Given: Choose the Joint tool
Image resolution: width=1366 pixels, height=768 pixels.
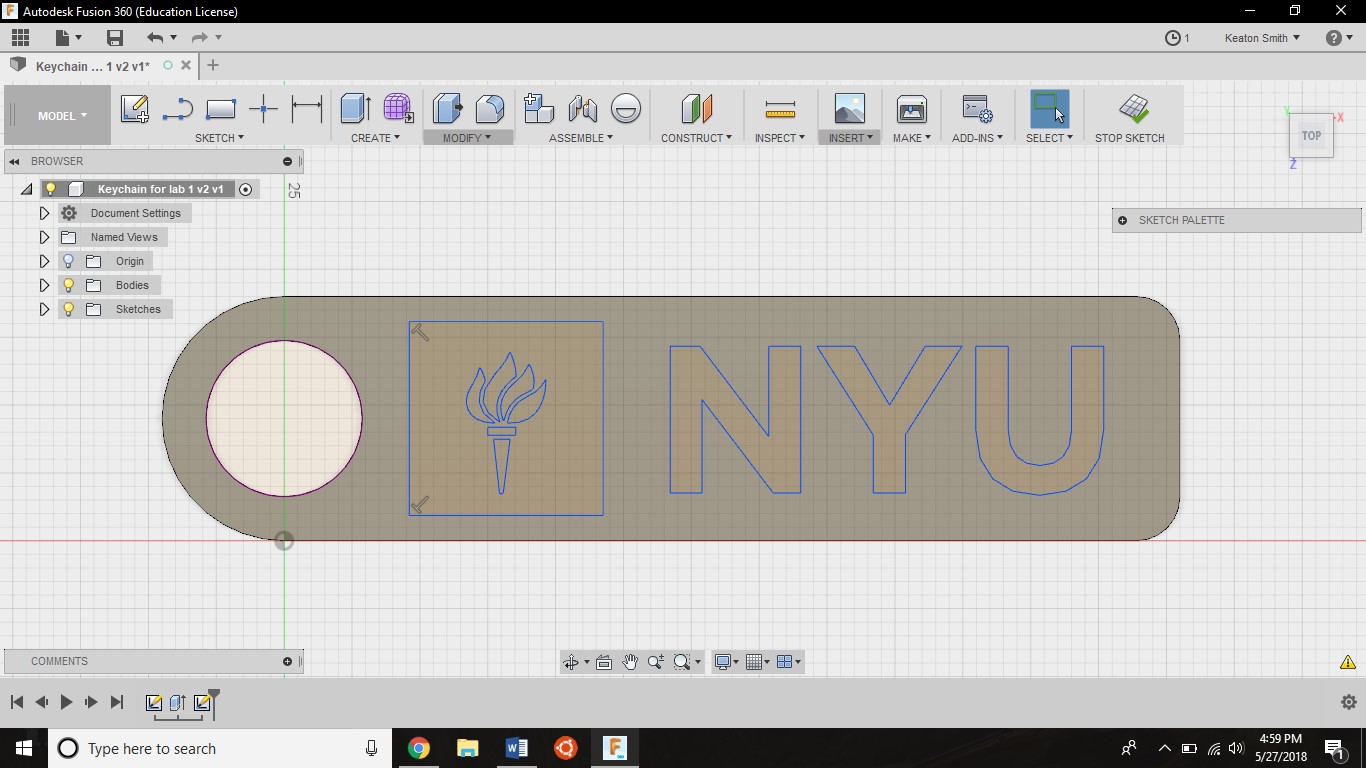Looking at the screenshot, I should 582,109.
